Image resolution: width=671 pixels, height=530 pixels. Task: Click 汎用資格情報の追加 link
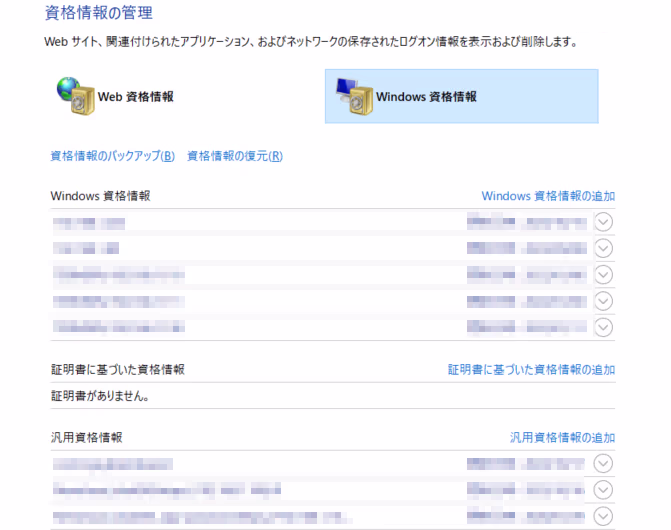pyautogui.click(x=562, y=438)
